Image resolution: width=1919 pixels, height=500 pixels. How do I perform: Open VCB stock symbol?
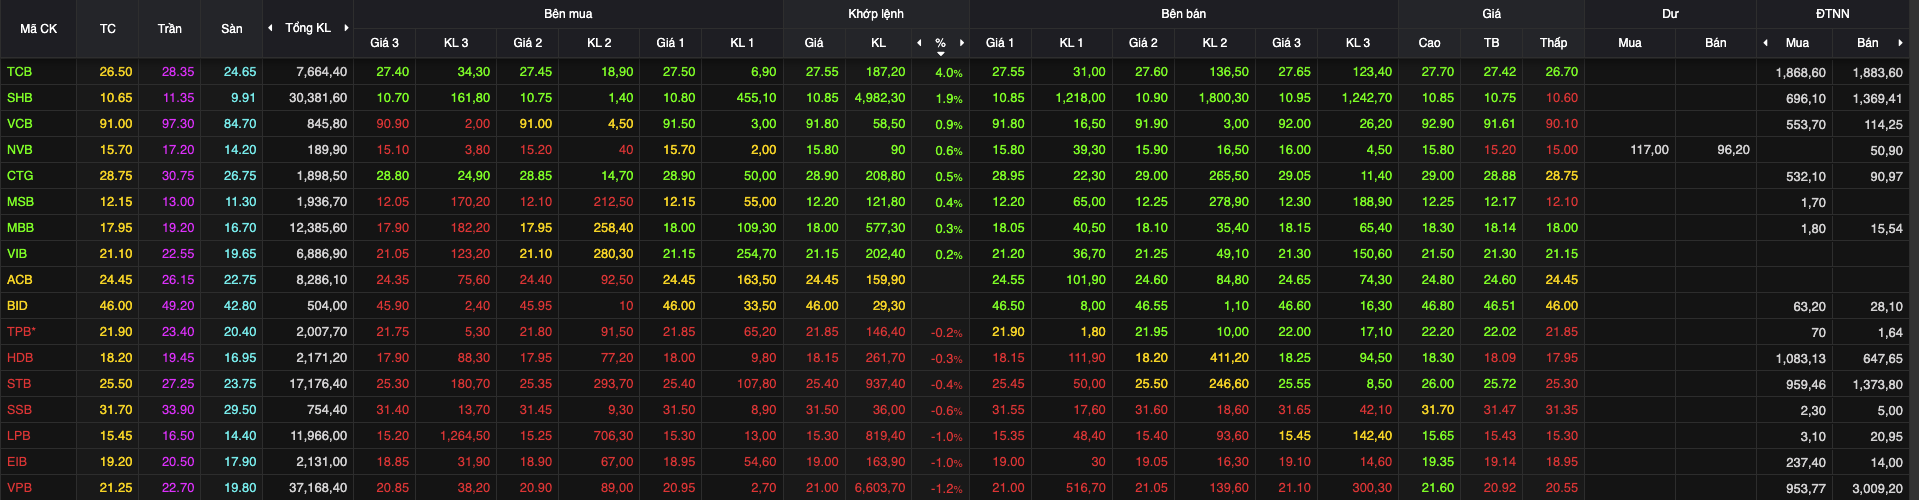click(x=20, y=124)
